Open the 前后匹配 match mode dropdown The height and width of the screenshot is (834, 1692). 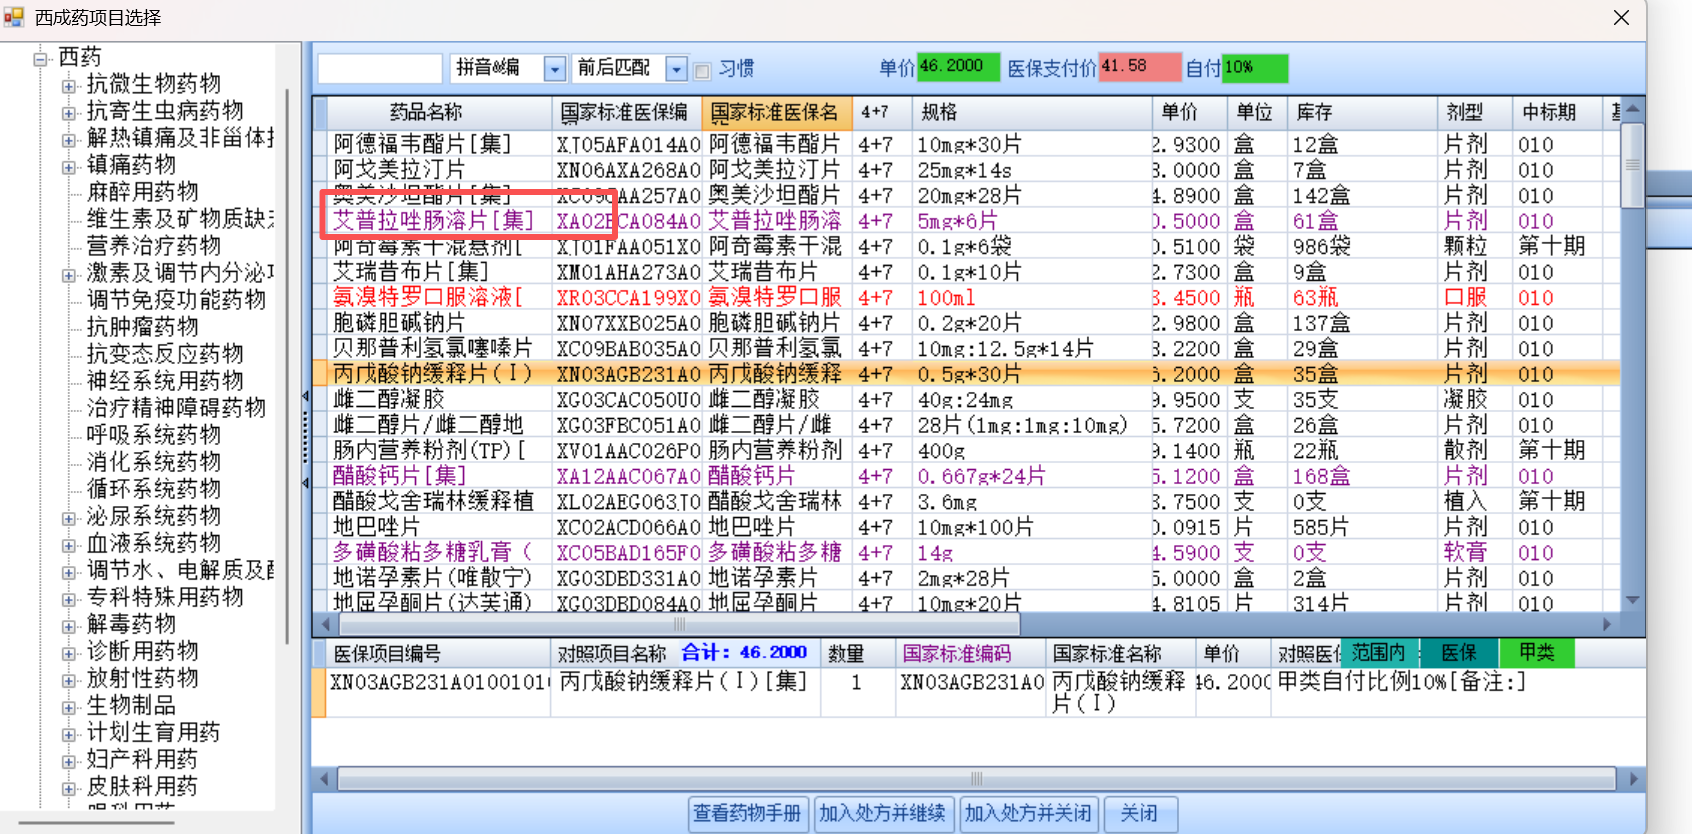[677, 68]
